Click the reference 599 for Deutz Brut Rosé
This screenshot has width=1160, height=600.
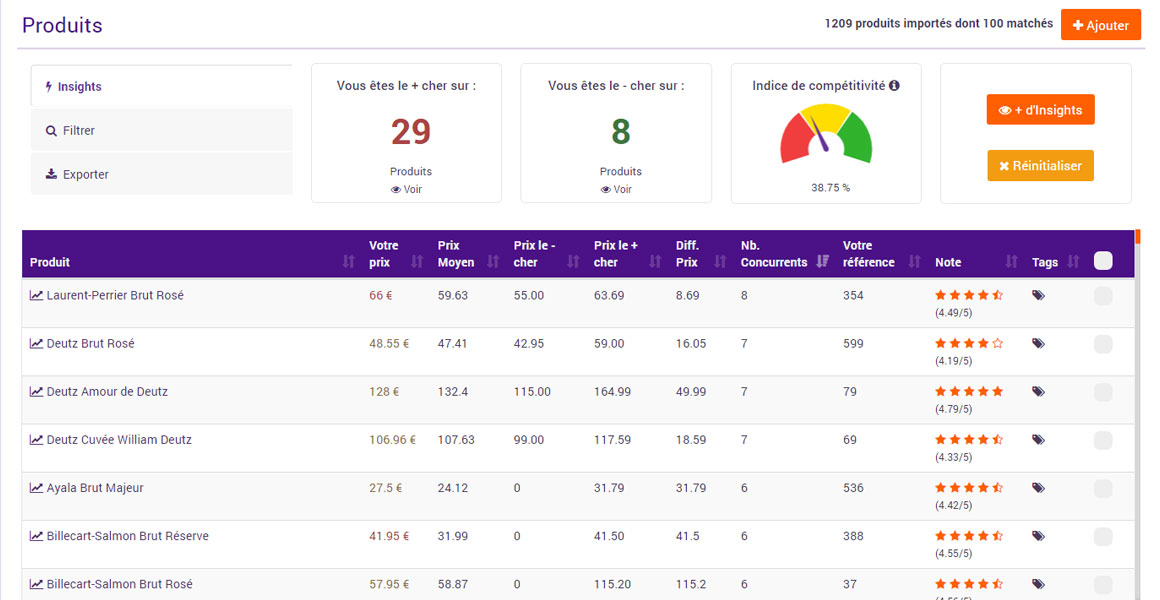pos(853,343)
